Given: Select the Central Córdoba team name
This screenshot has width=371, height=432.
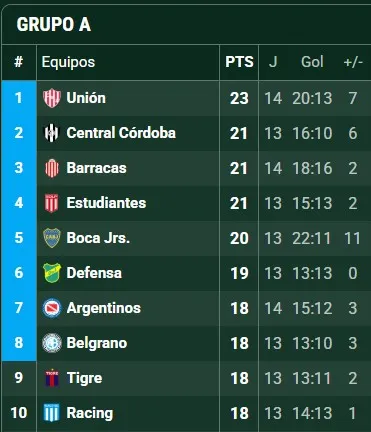Looking at the screenshot, I should [121, 133].
